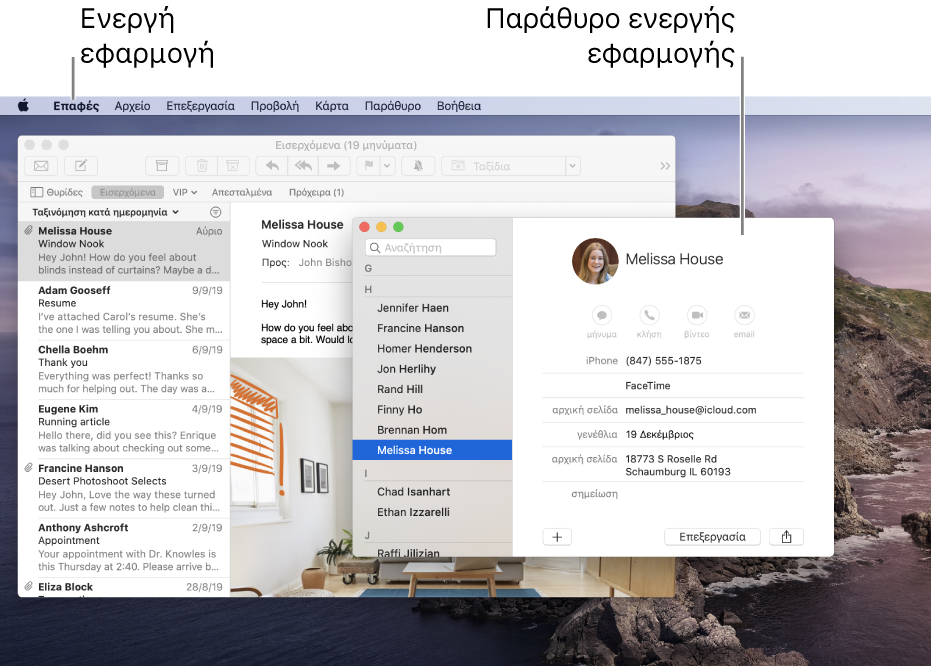The height and width of the screenshot is (668, 931).
Task: Click Αναζήτηση search field in Contacts
Action: [x=430, y=248]
